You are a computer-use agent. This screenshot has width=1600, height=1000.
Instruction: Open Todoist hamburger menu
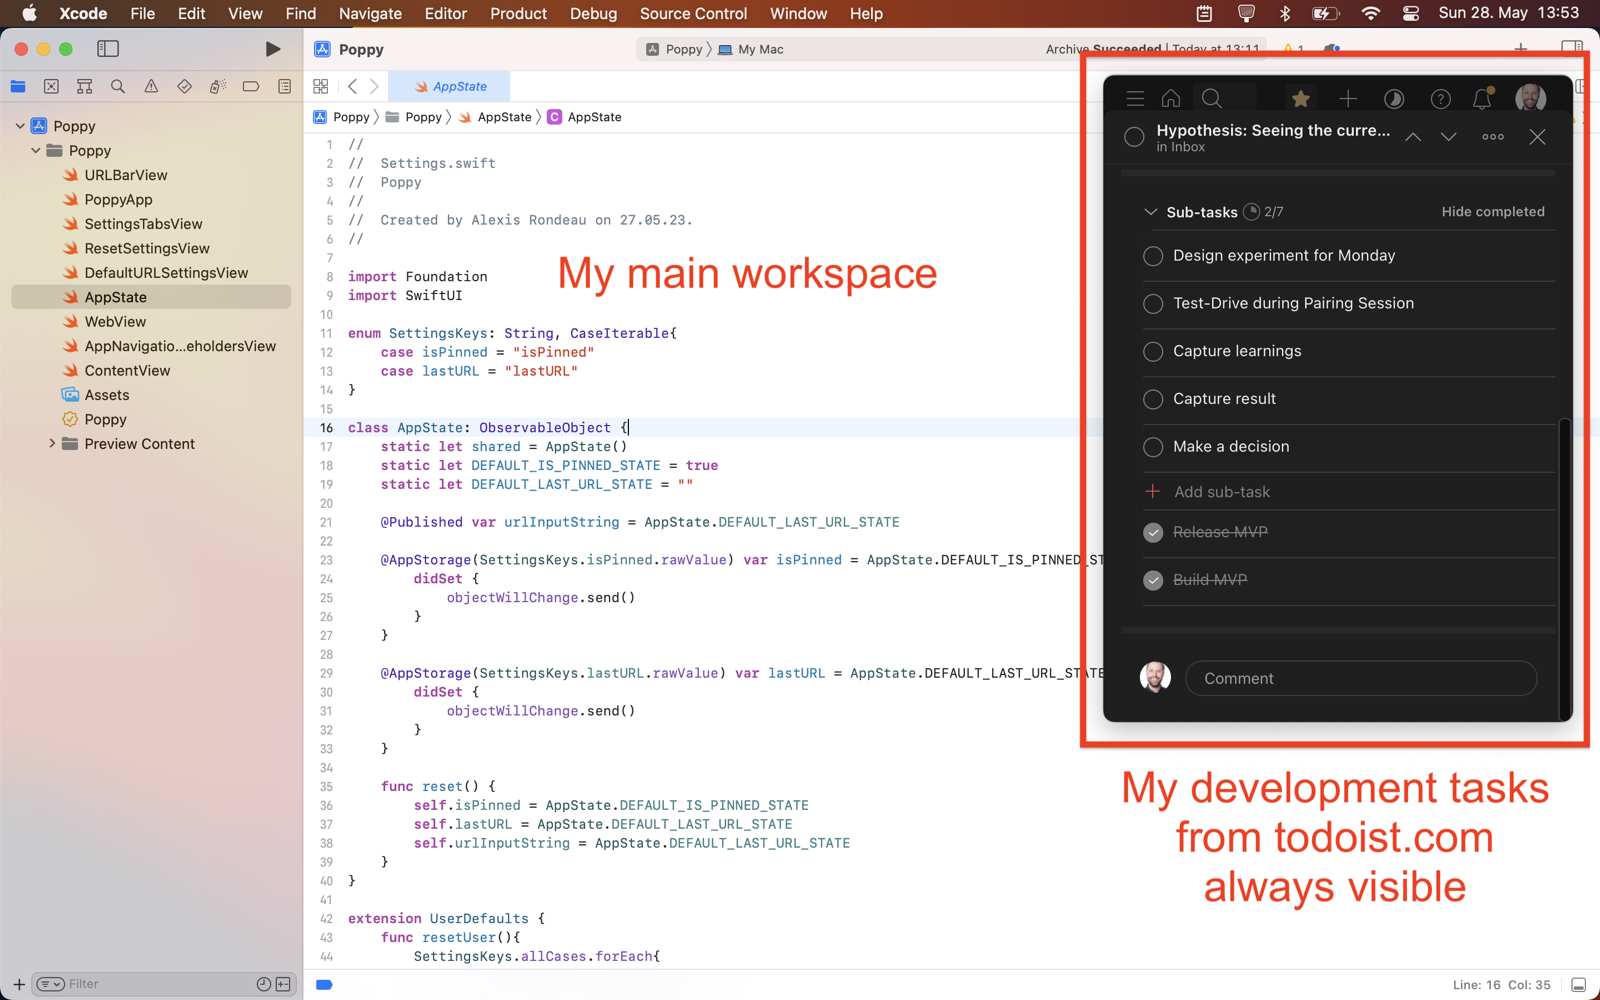pyautogui.click(x=1135, y=99)
